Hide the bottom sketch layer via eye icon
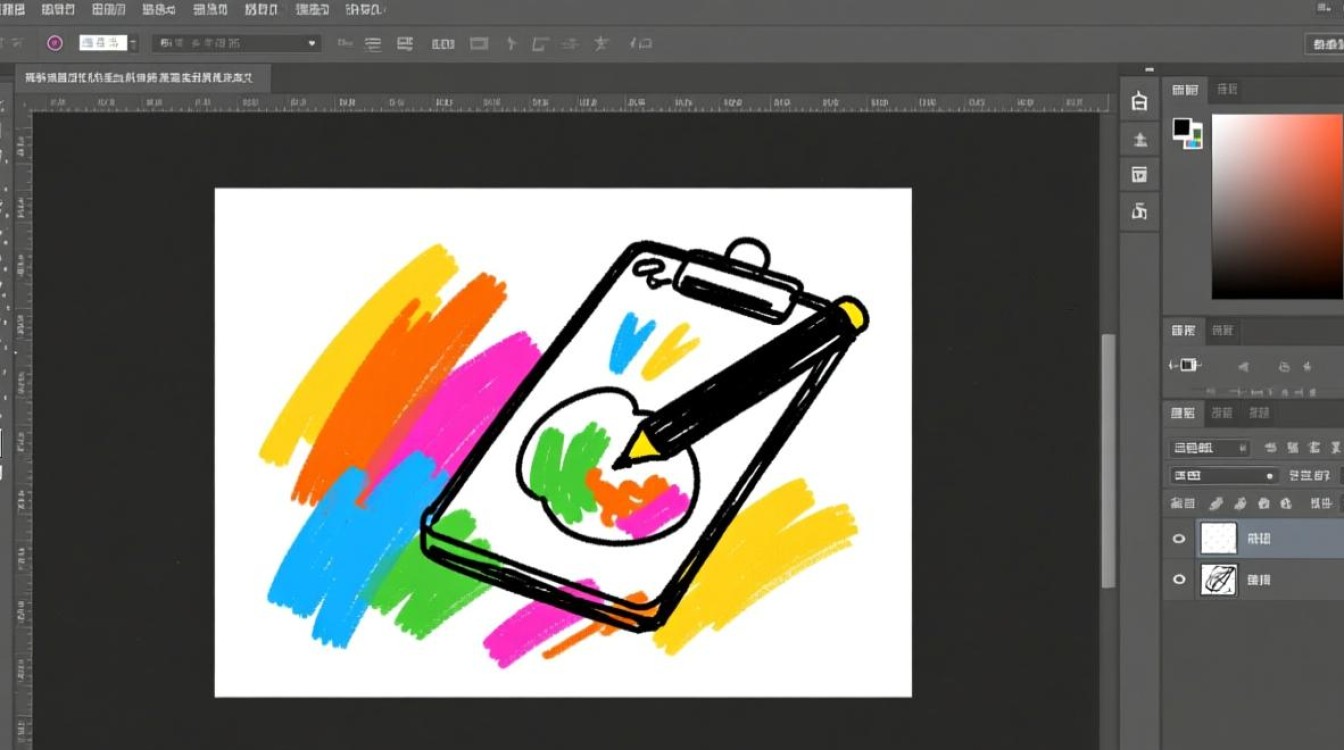The height and width of the screenshot is (750, 1344). 1179,579
